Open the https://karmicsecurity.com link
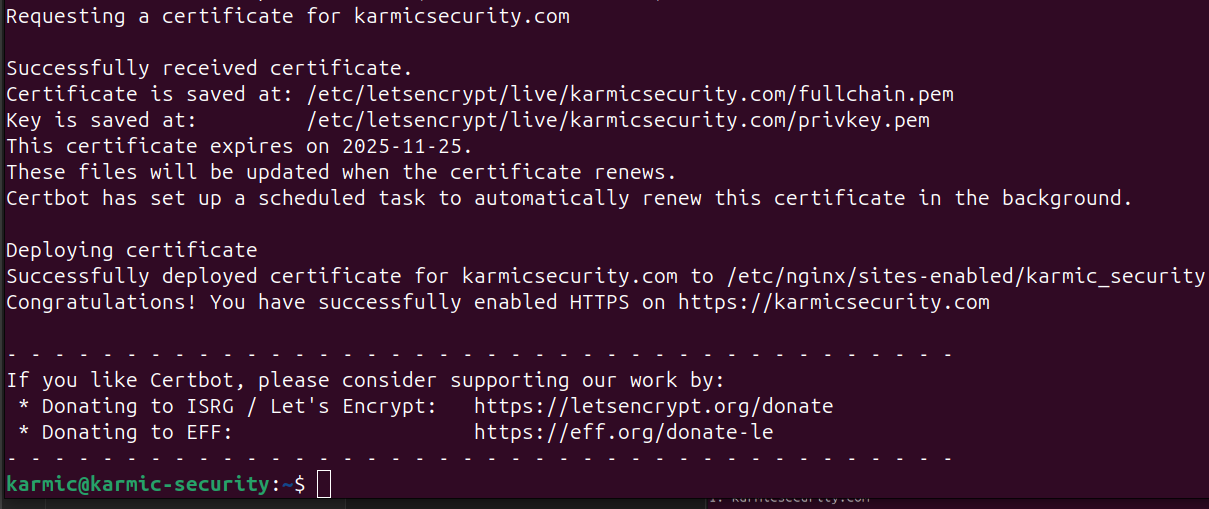The width and height of the screenshot is (1209, 509). pos(834,302)
